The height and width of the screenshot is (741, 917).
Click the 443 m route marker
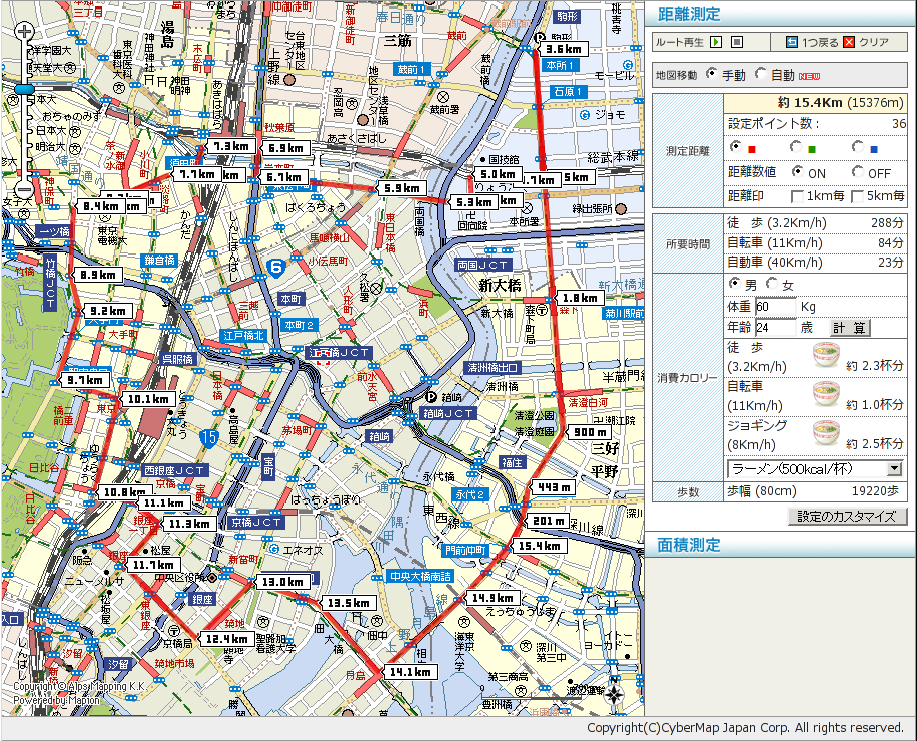553,487
